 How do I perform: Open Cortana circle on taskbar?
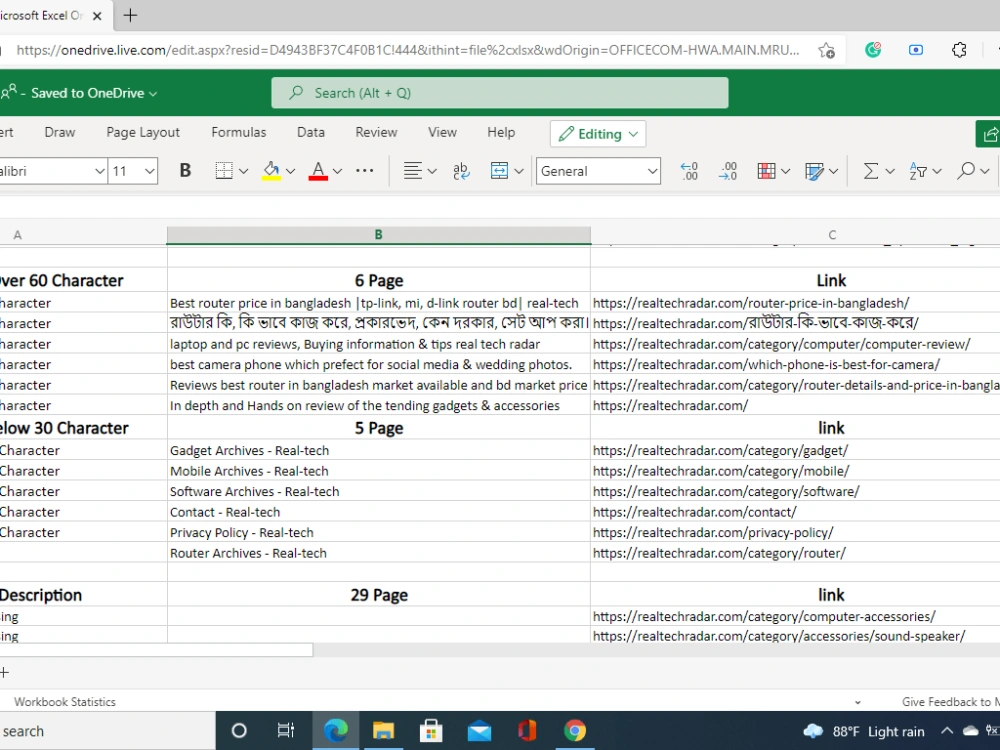(239, 731)
